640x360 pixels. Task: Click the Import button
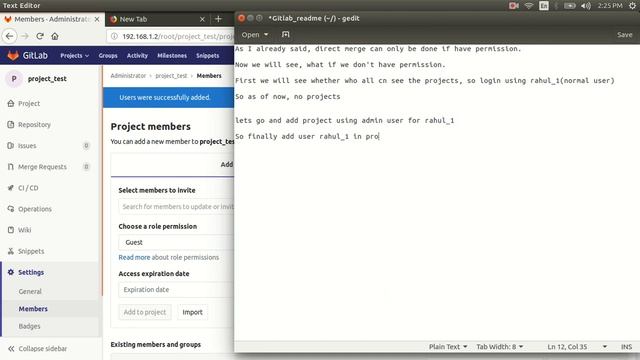tap(192, 312)
